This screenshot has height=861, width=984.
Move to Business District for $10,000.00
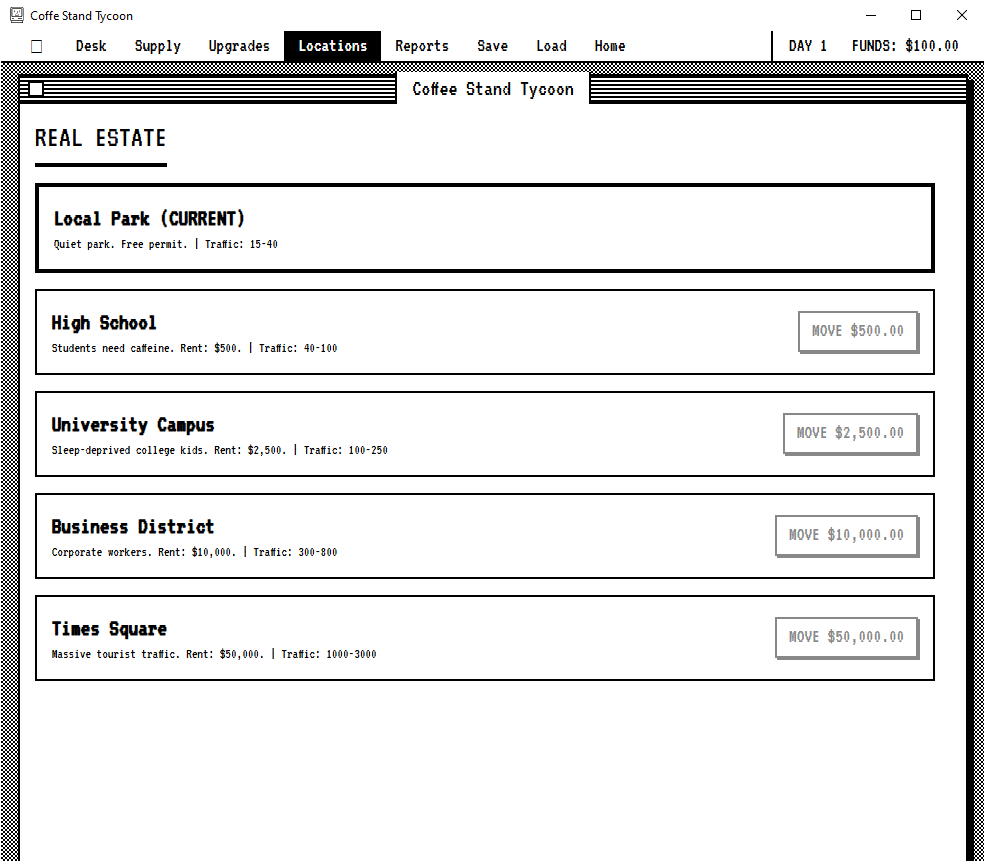click(847, 535)
